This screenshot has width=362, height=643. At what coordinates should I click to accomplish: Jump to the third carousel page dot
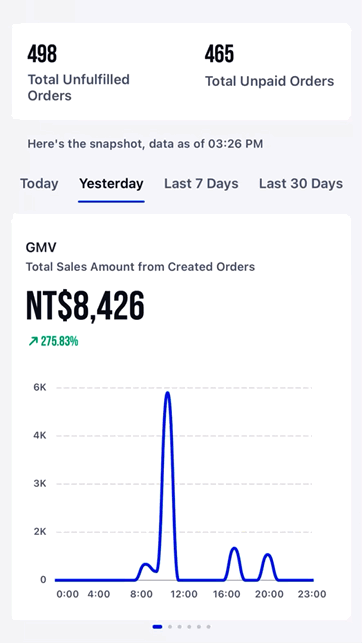[x=180, y=627]
